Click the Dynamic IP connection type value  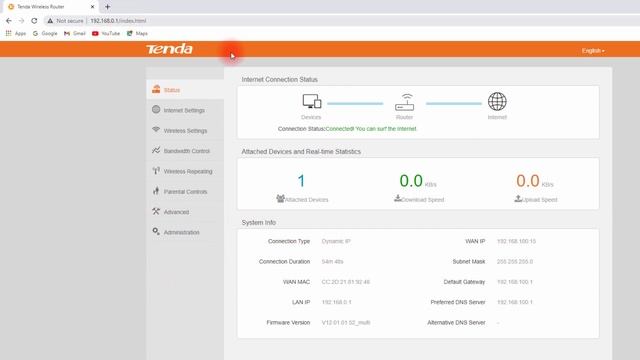pyautogui.click(x=336, y=241)
